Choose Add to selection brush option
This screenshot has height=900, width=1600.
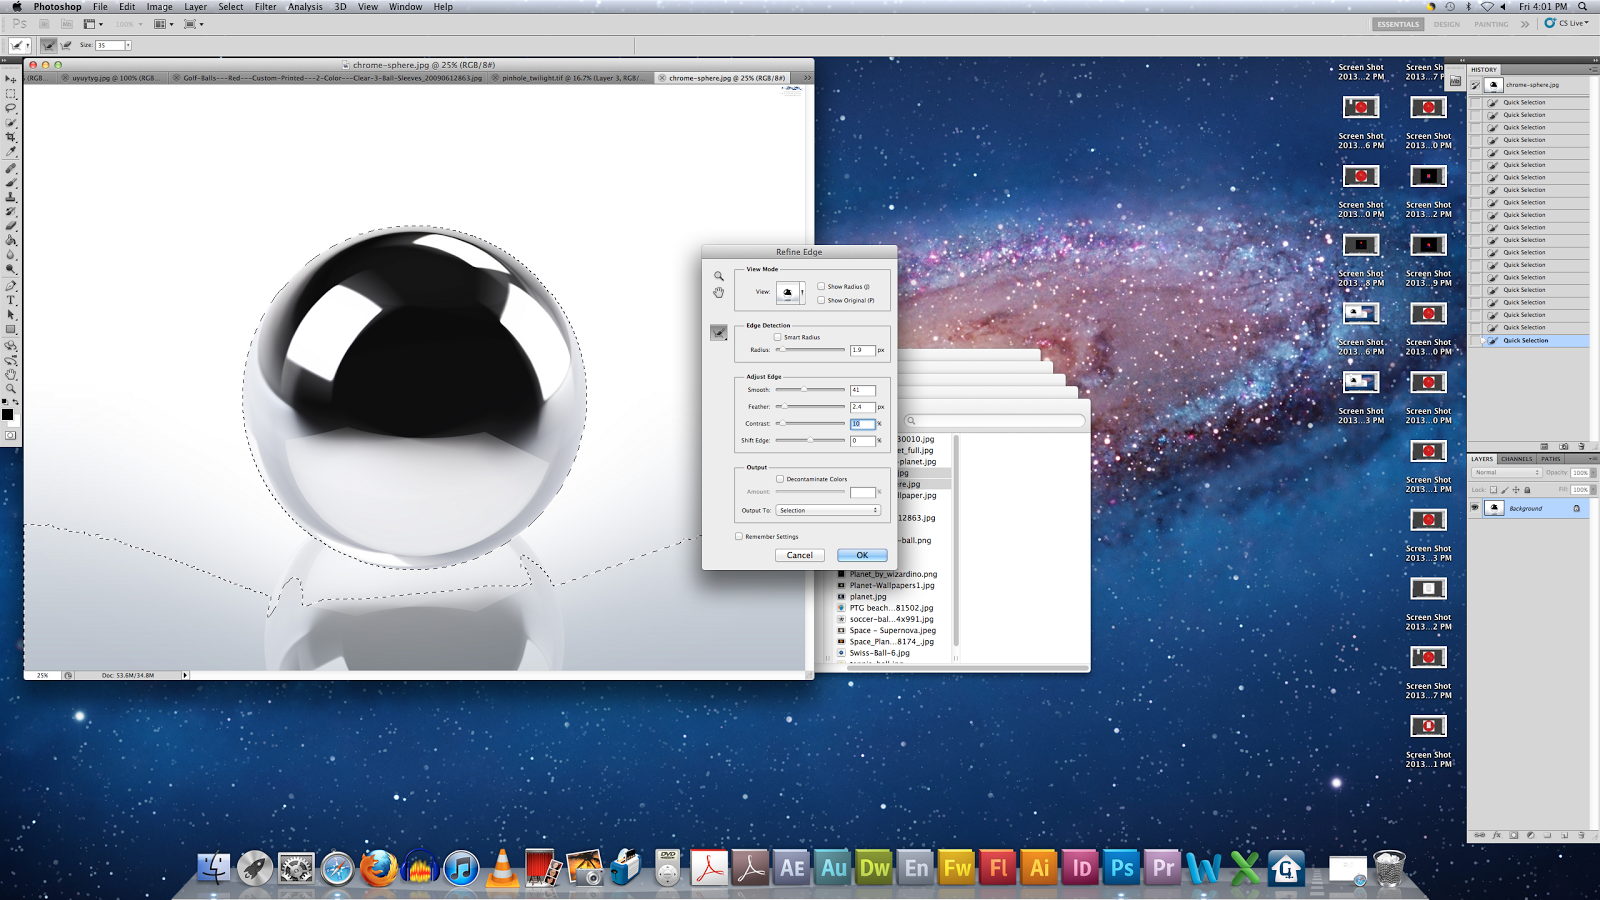click(49, 45)
